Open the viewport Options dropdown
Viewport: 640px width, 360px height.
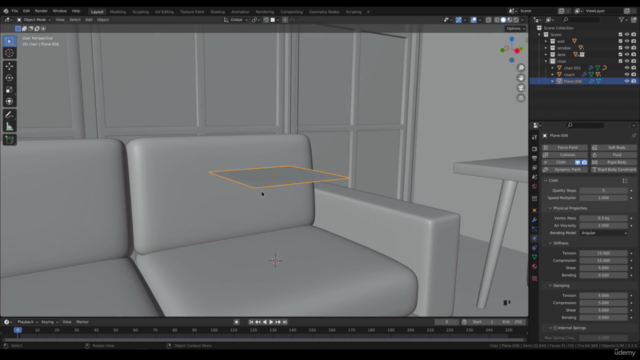pyautogui.click(x=516, y=29)
